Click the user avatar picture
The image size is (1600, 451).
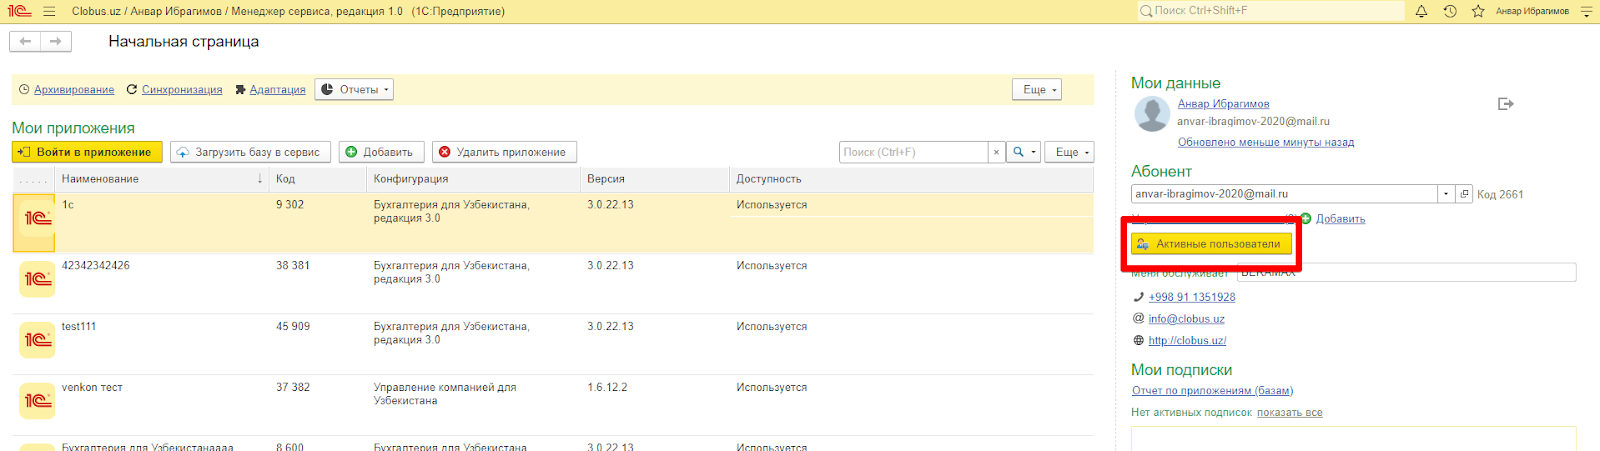click(1152, 114)
